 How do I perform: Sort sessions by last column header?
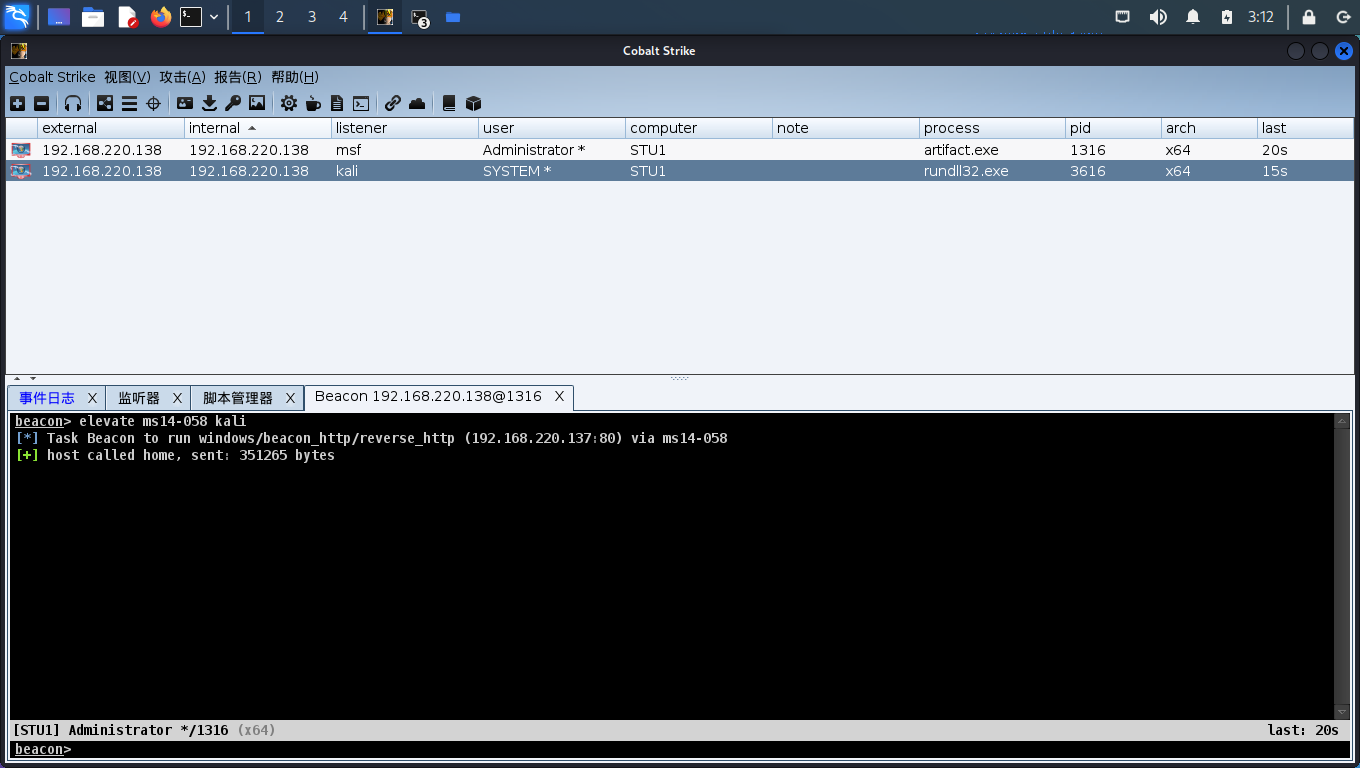click(x=1305, y=128)
